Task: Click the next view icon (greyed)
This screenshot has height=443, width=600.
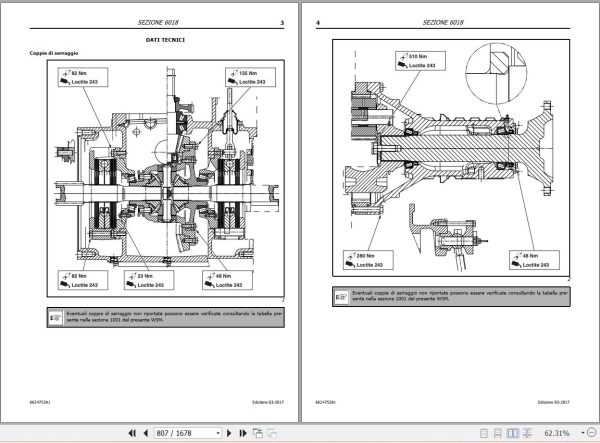Action: tap(272, 433)
